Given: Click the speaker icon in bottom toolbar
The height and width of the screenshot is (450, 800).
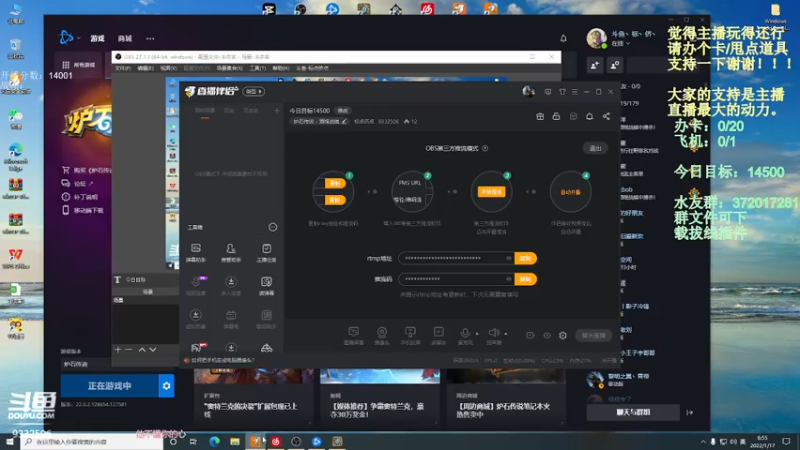Looking at the screenshot, I should [x=493, y=333].
